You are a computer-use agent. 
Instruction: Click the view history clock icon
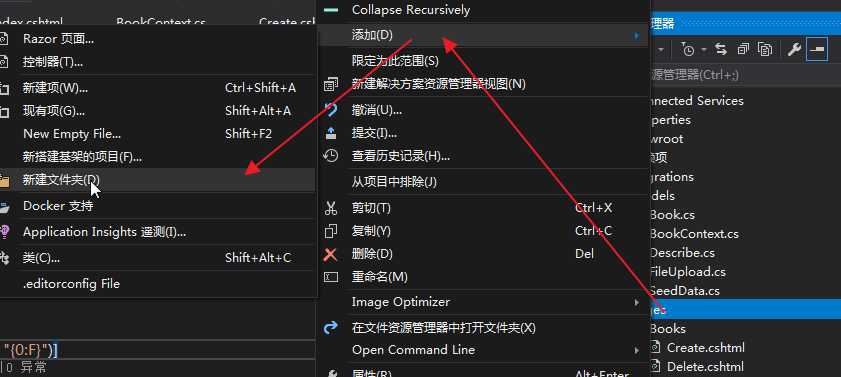click(331, 156)
